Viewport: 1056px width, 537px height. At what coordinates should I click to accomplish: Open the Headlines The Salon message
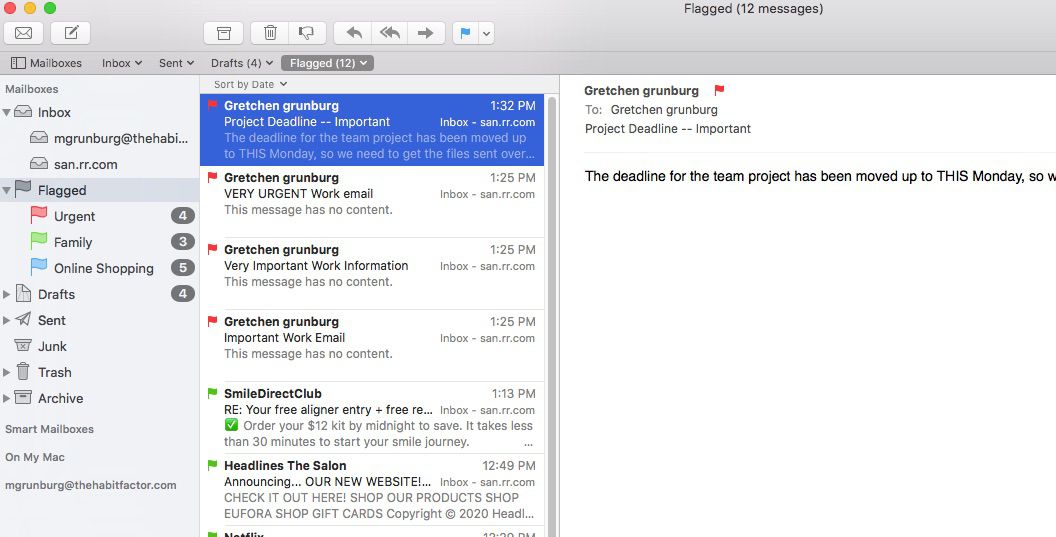(372, 490)
